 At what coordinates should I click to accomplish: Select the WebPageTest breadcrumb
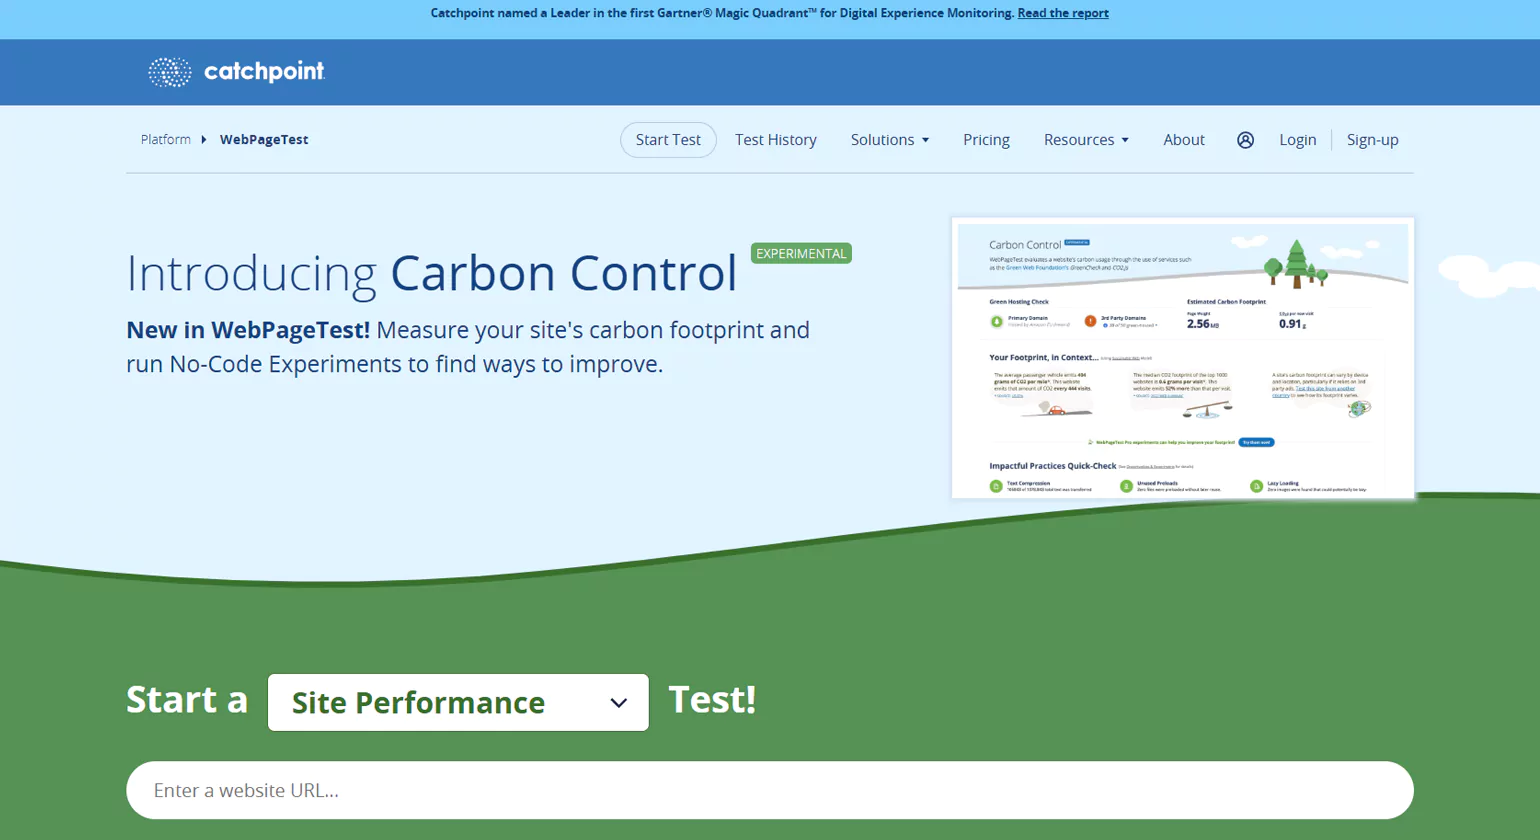tap(263, 140)
